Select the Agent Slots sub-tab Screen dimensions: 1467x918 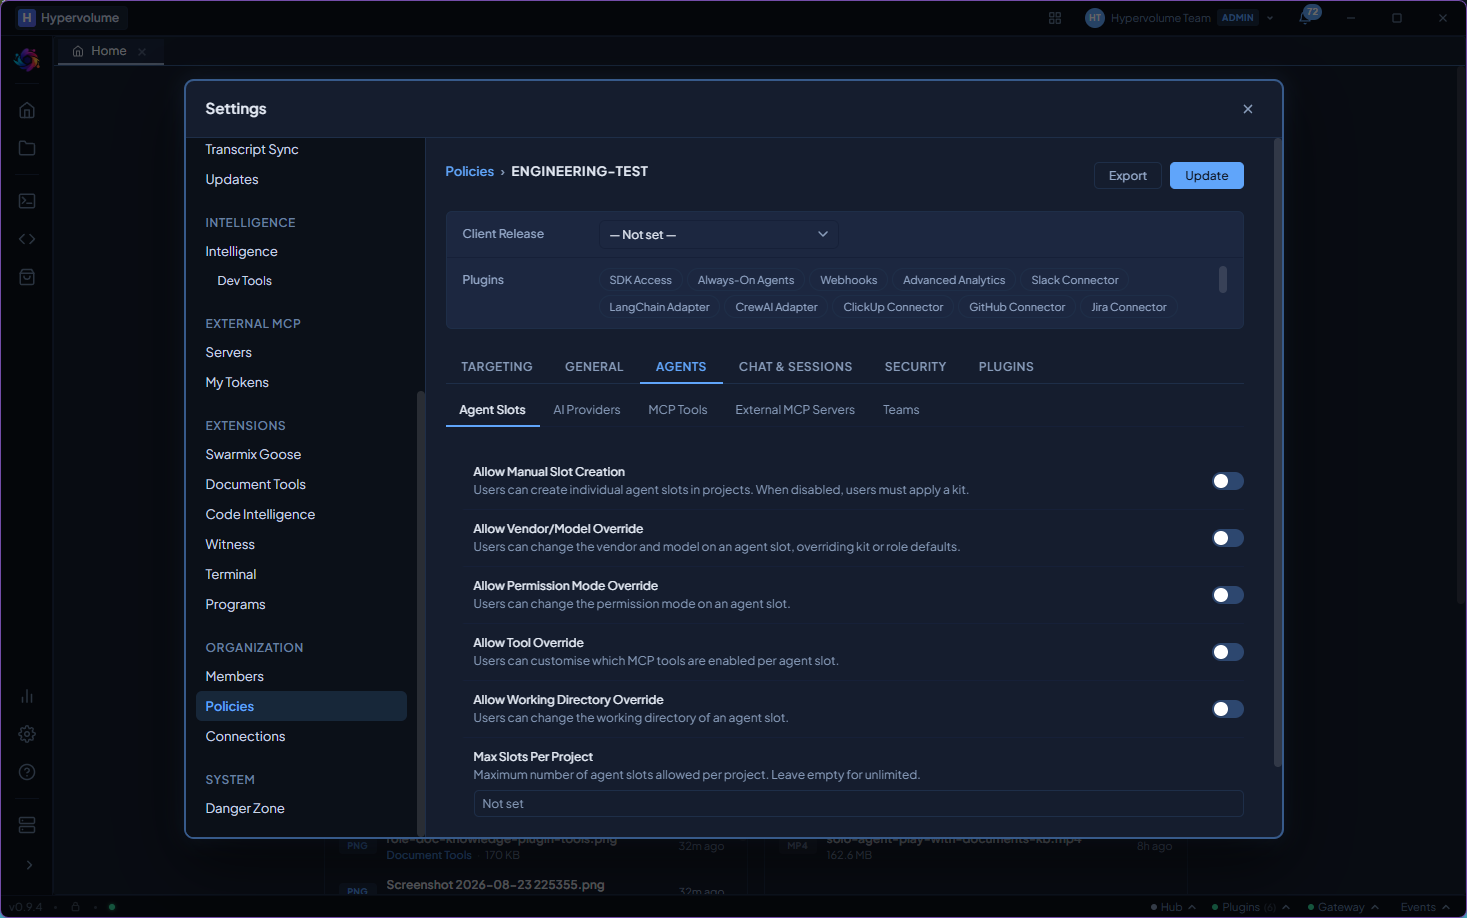(492, 410)
